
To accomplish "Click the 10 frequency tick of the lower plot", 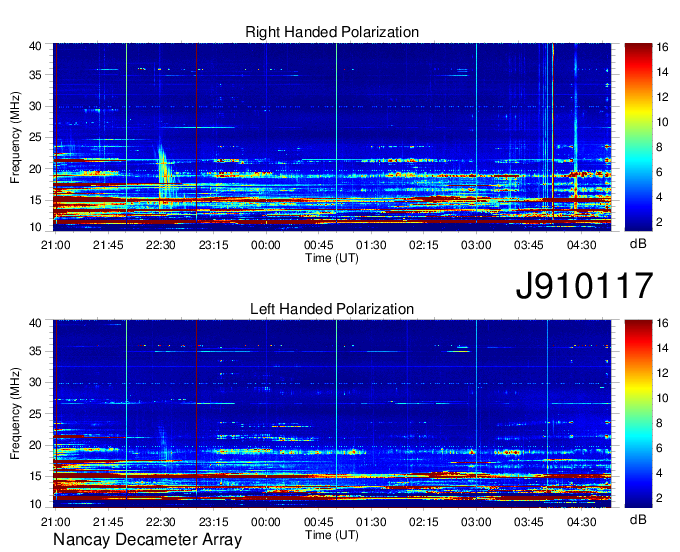I will tap(35, 504).
